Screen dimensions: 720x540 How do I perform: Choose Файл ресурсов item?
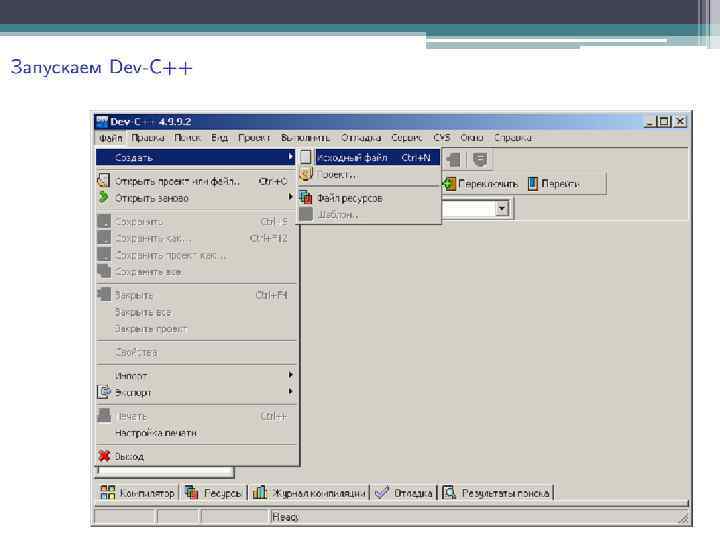370,198
